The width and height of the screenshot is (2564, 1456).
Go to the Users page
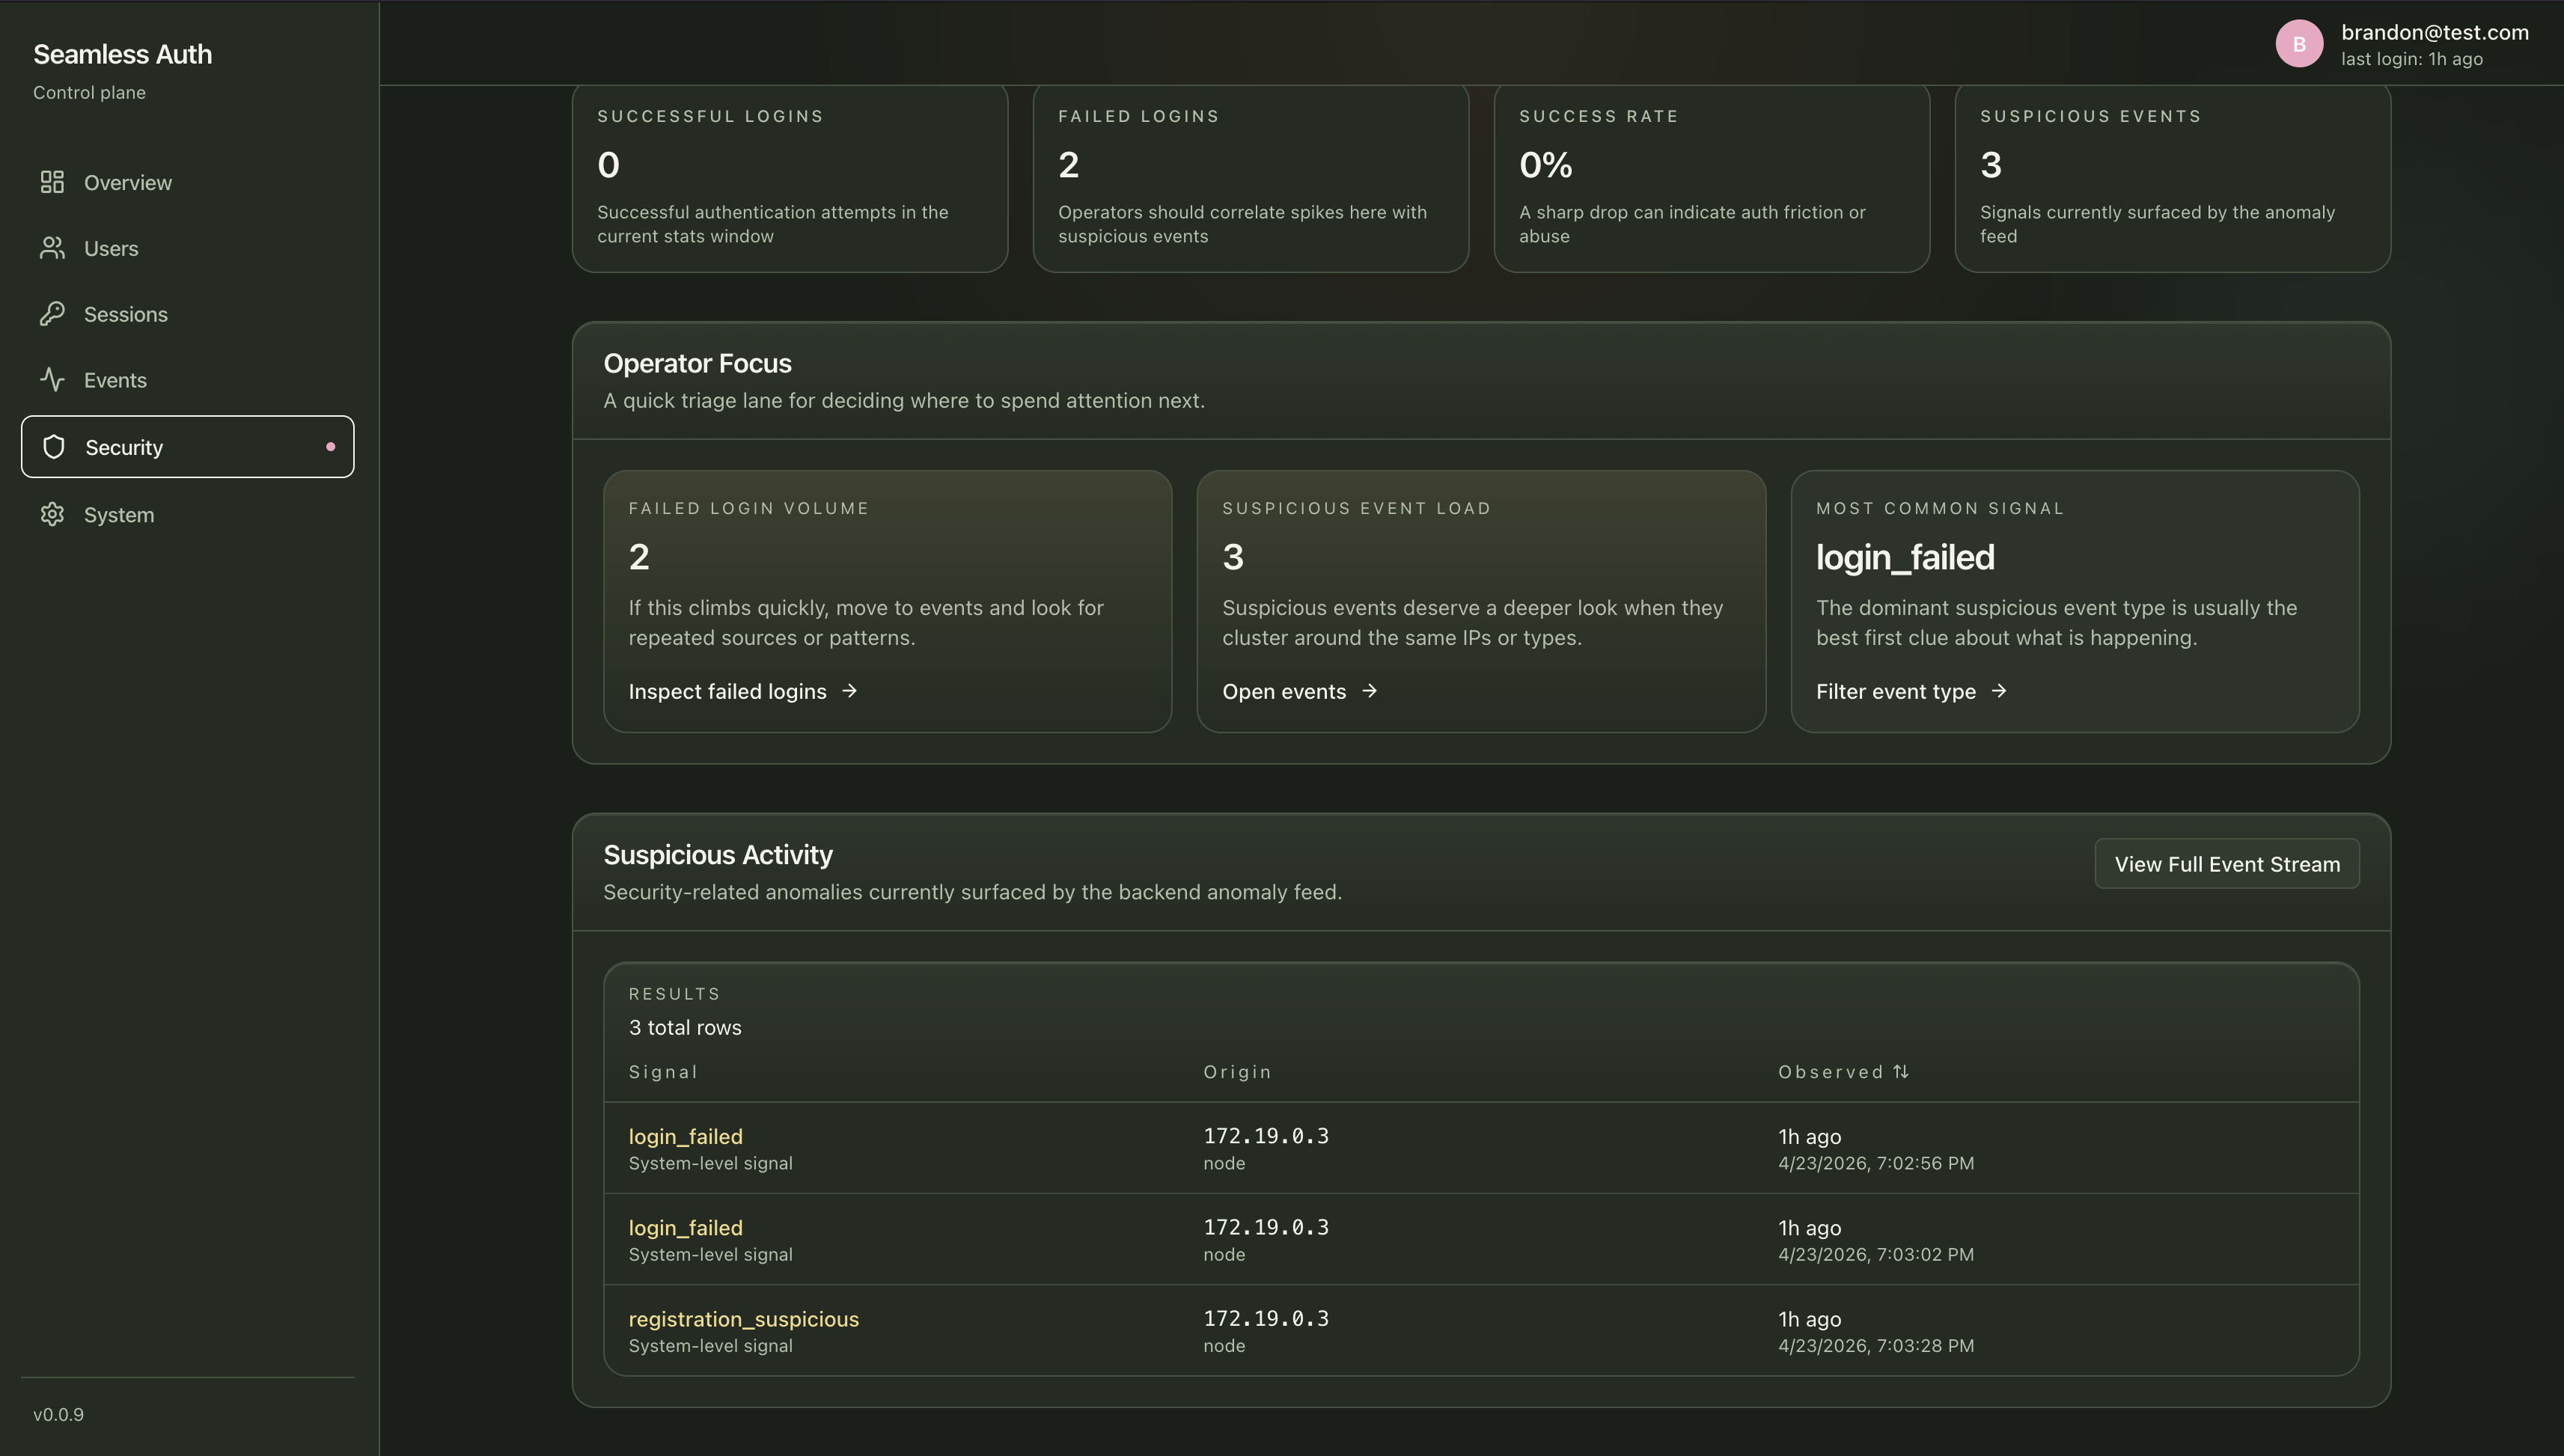coord(188,248)
